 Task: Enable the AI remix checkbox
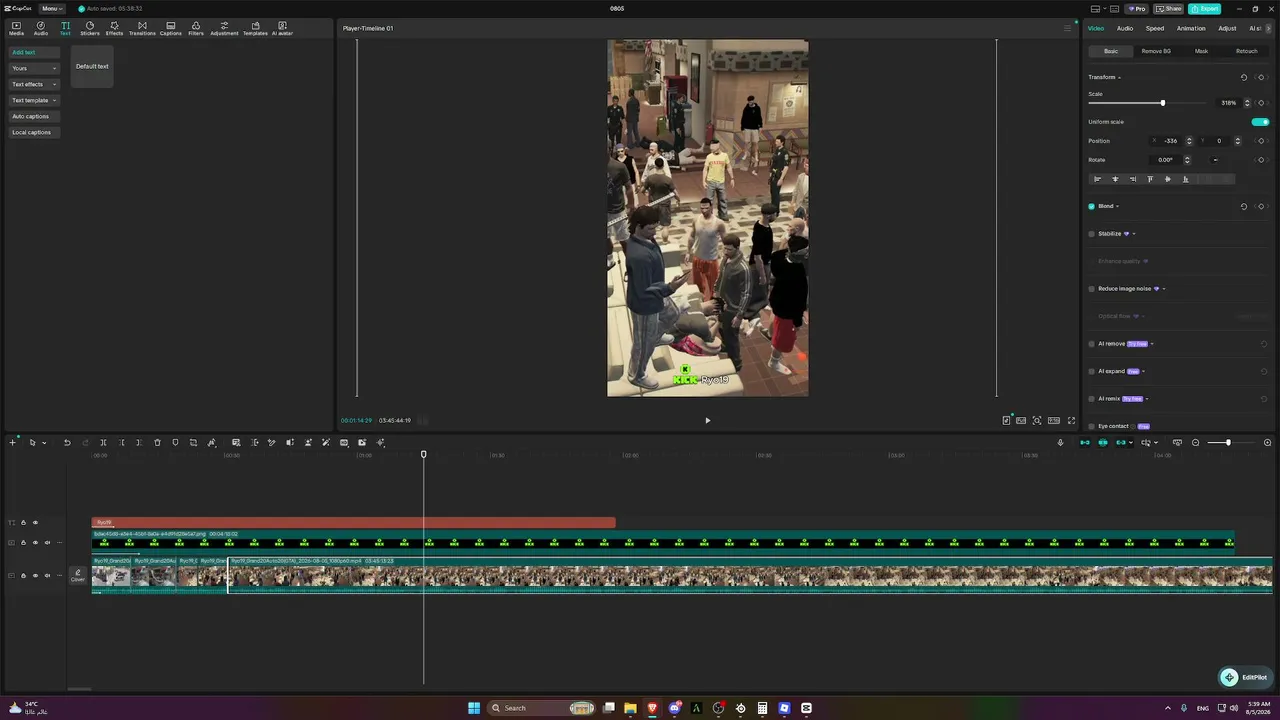point(1092,399)
